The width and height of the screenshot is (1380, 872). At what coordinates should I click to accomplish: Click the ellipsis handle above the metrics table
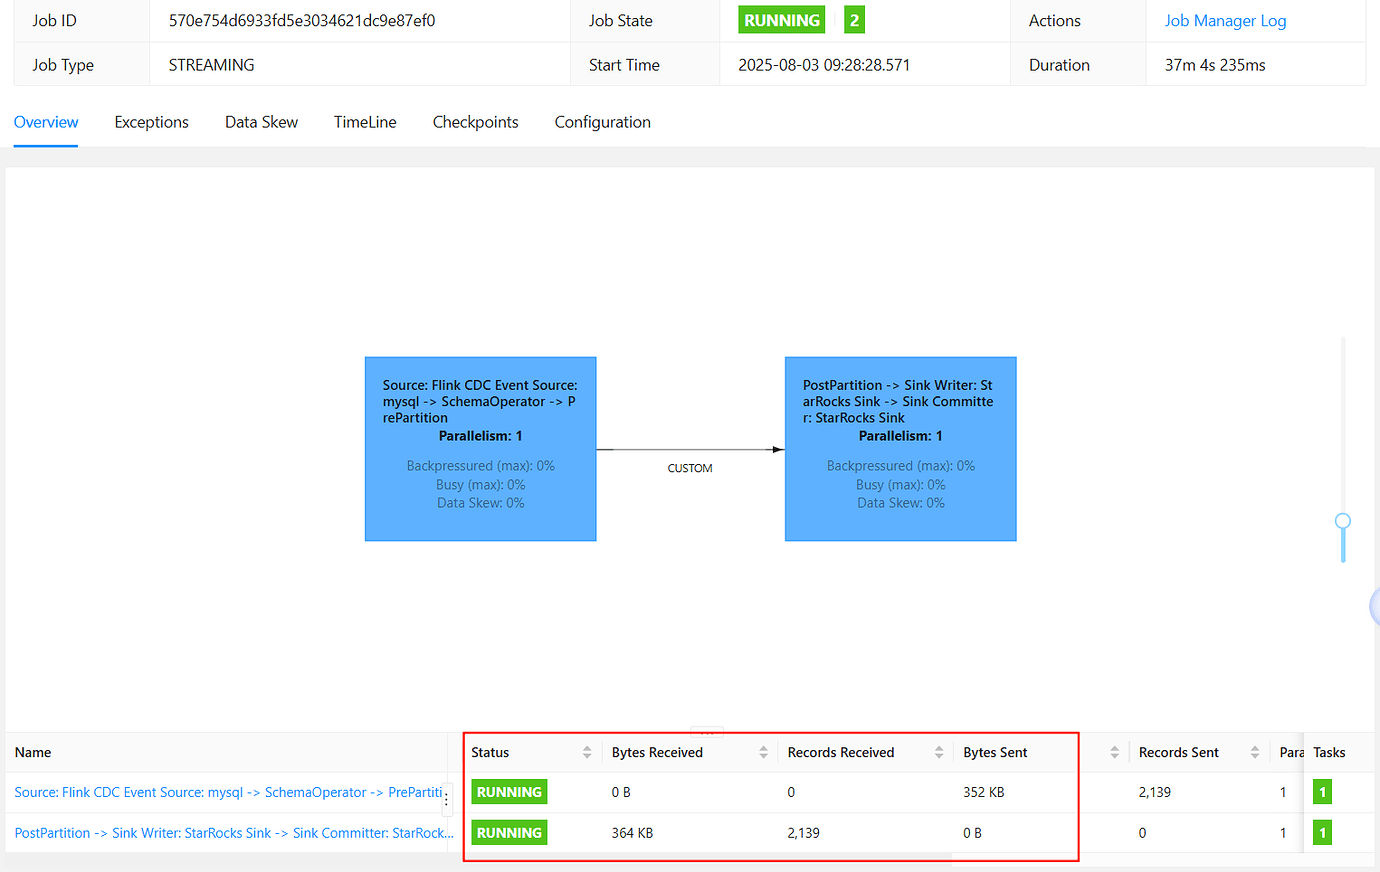click(708, 733)
